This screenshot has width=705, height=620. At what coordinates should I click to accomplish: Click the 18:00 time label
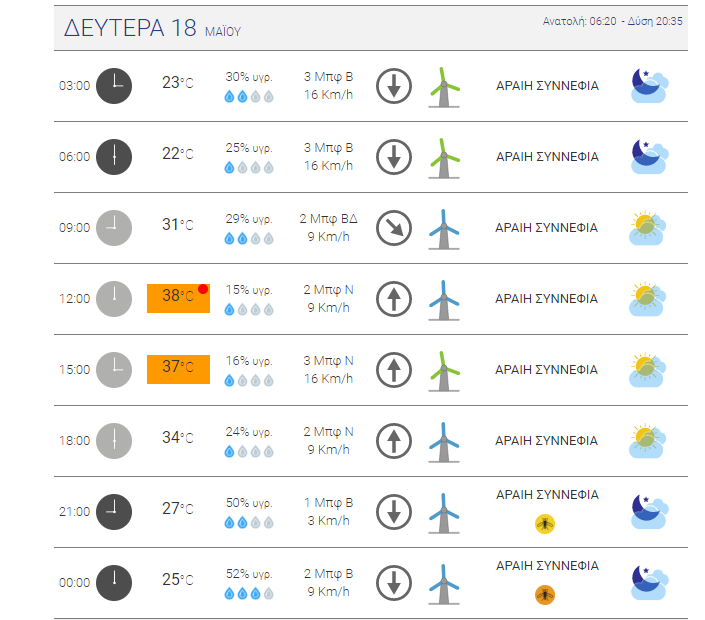[74, 441]
